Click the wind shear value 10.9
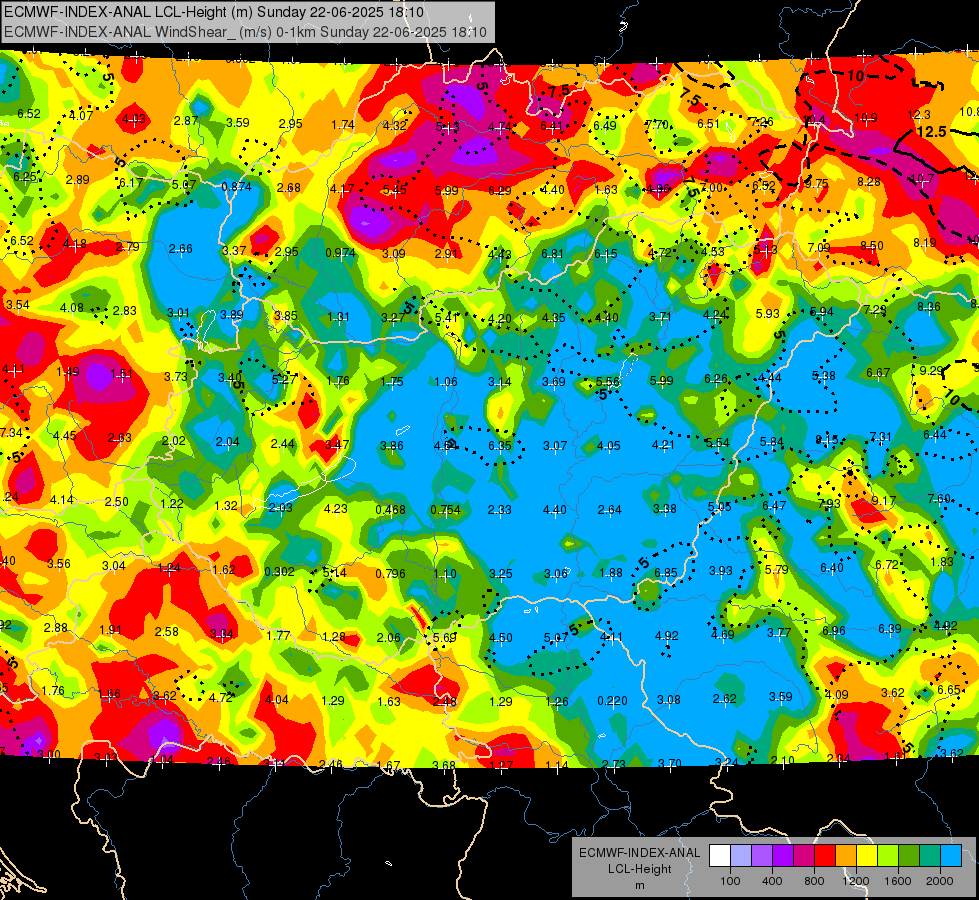Screen dimensions: 979x900 pyautogui.click(x=866, y=117)
